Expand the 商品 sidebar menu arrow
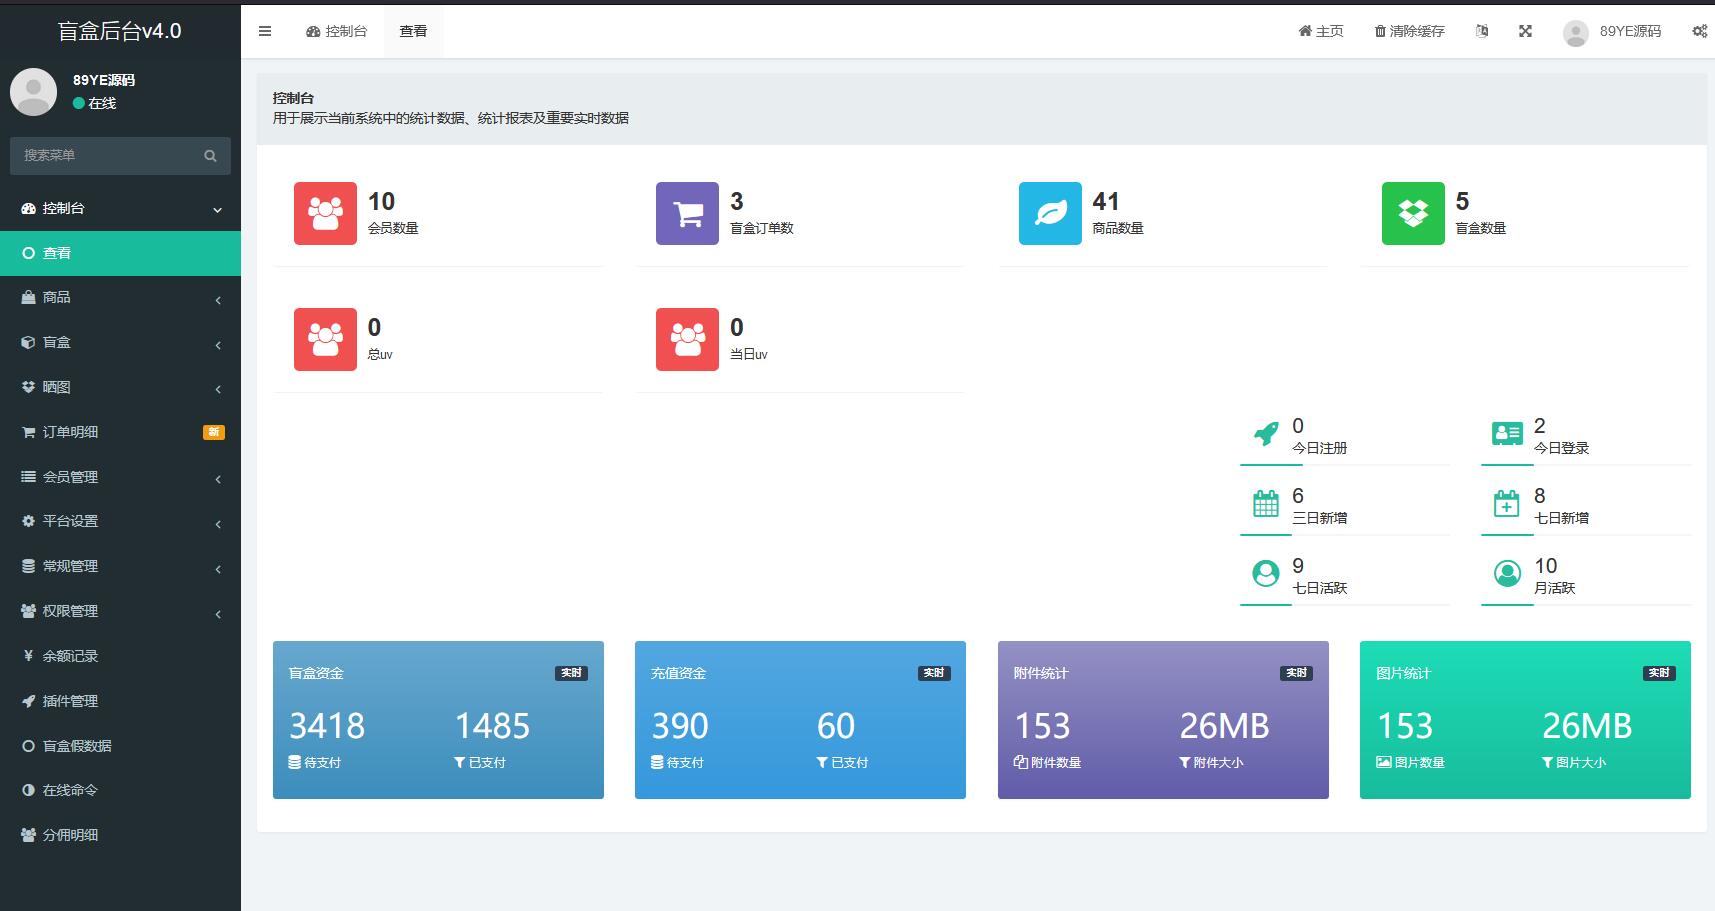 (x=218, y=299)
